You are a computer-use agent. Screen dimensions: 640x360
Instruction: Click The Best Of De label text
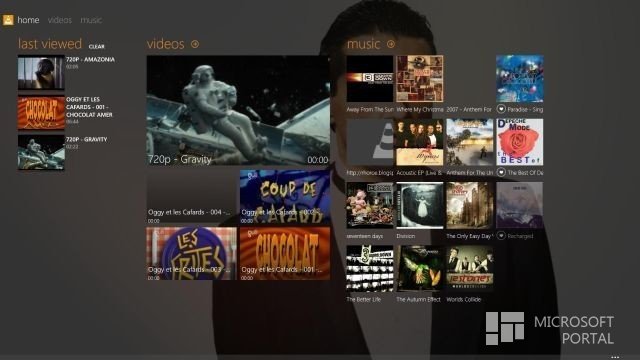pos(525,173)
